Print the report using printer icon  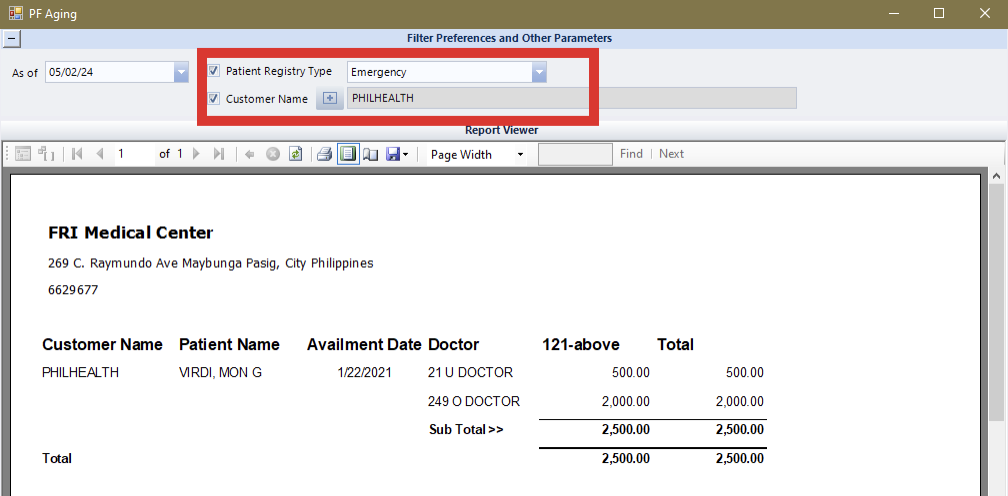[324, 154]
